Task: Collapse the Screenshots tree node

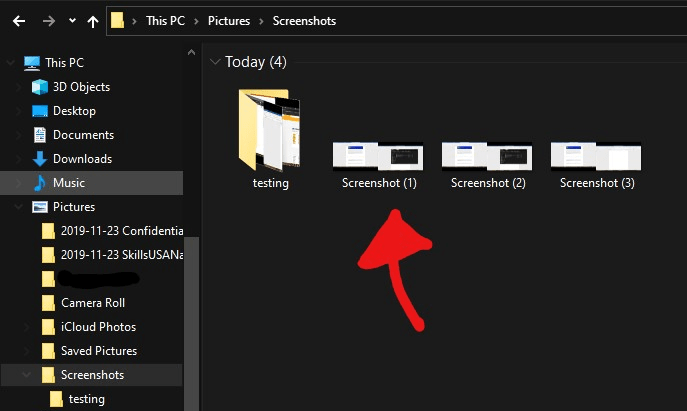Action: [27, 375]
